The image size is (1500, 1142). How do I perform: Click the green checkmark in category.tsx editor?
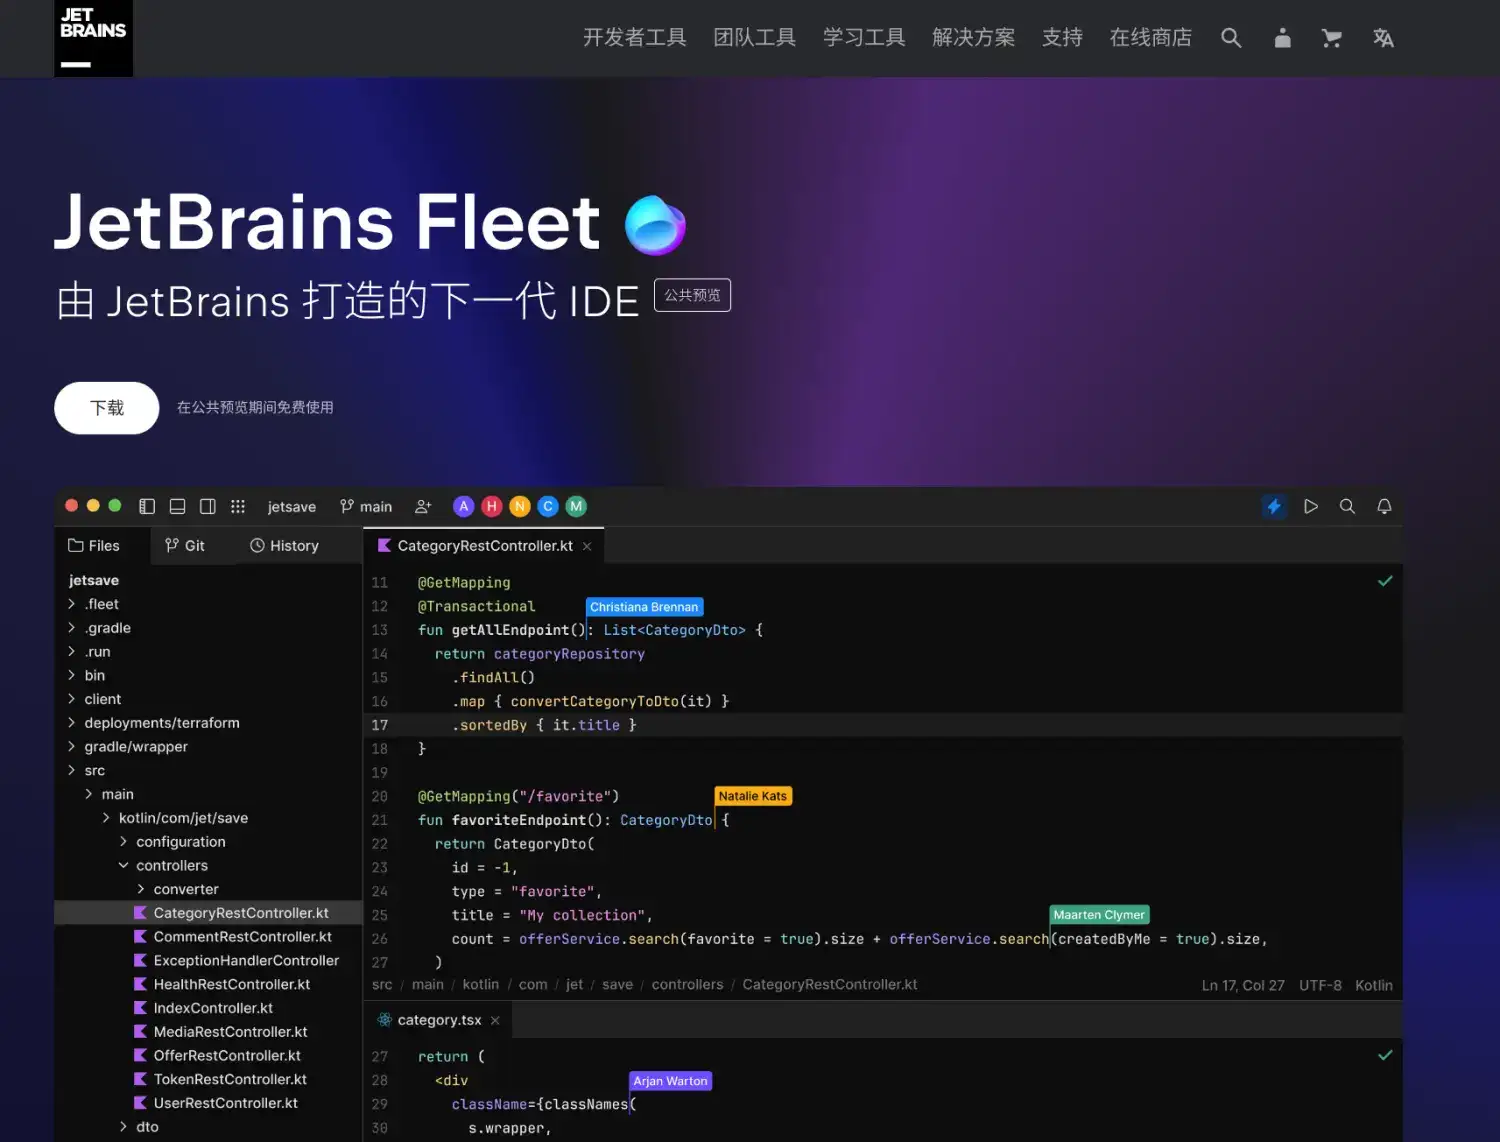pos(1385,1055)
